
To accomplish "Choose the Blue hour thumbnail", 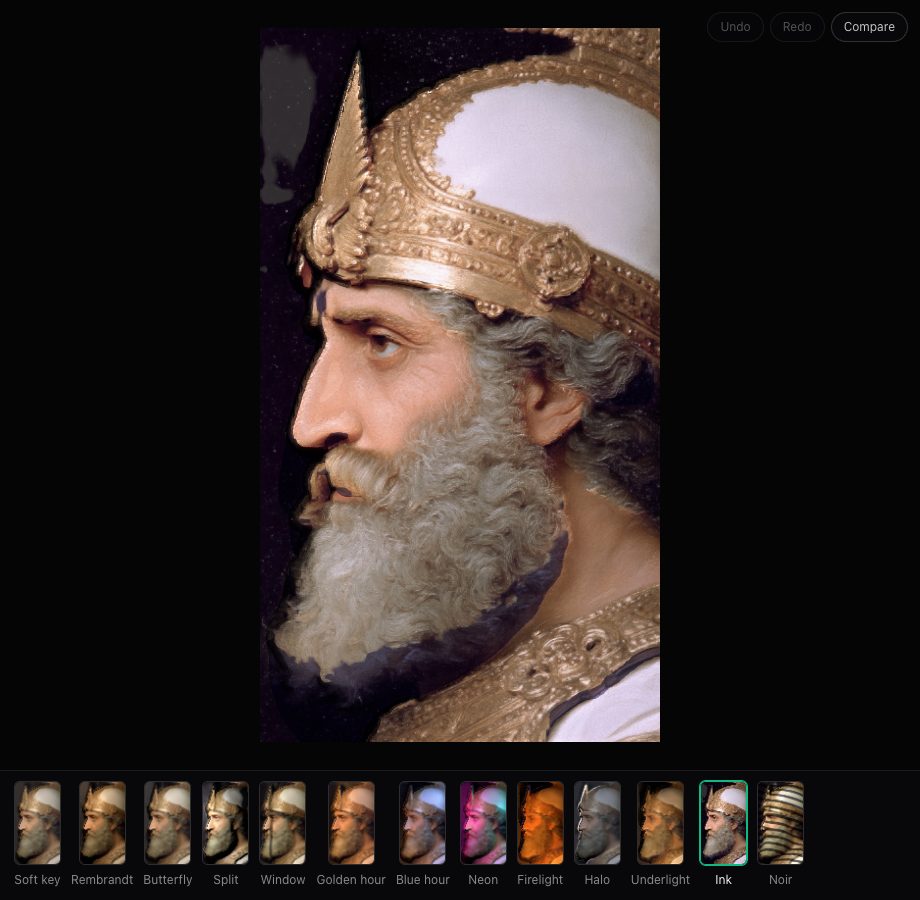I will [x=422, y=823].
